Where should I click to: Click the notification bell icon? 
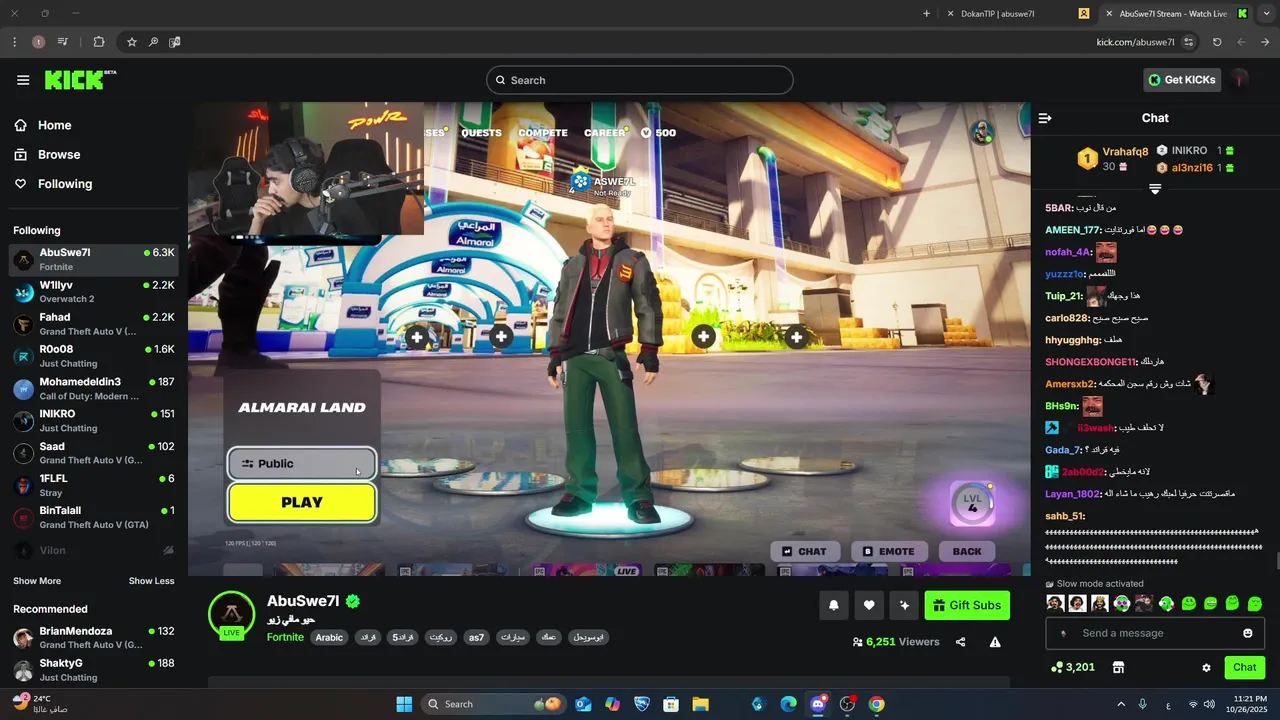833,605
